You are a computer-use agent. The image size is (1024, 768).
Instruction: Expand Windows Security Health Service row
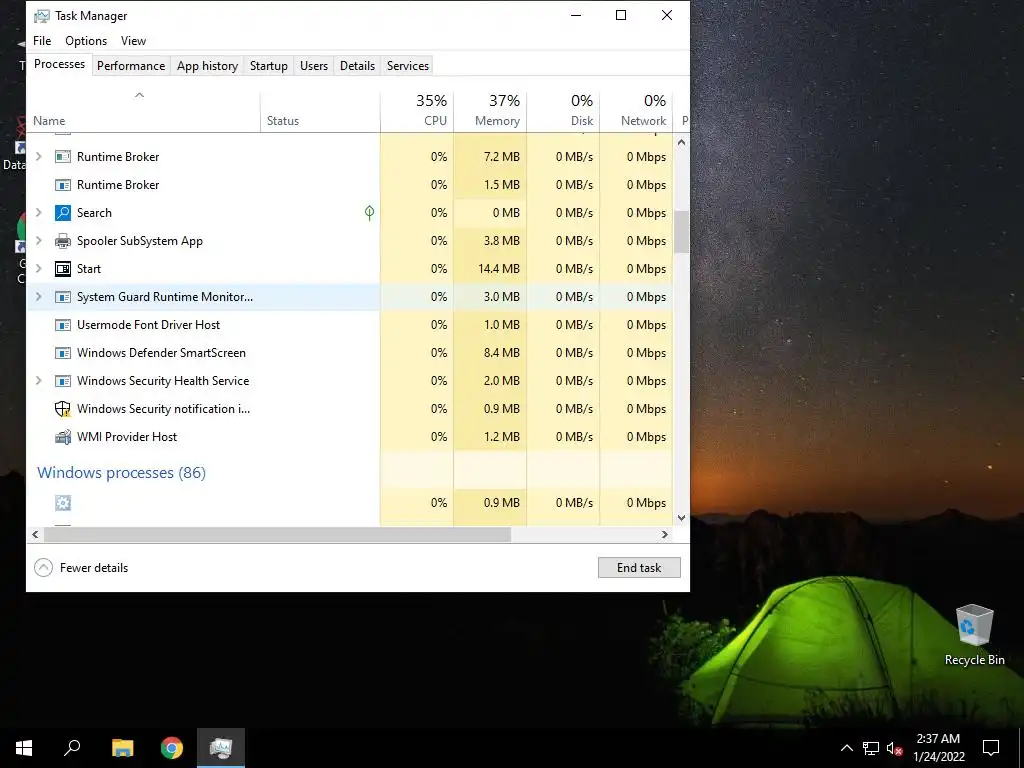(x=39, y=381)
